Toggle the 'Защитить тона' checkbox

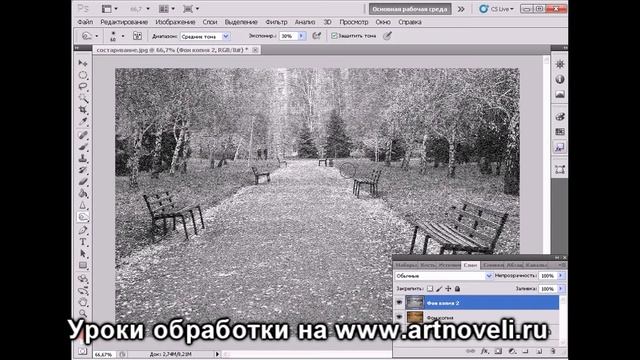tap(334, 36)
